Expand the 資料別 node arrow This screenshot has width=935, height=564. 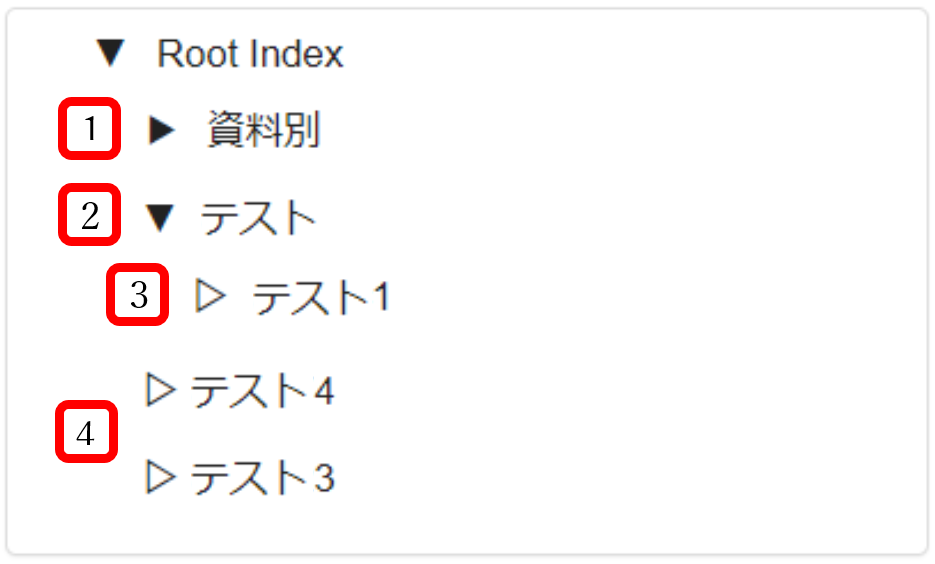(x=162, y=130)
